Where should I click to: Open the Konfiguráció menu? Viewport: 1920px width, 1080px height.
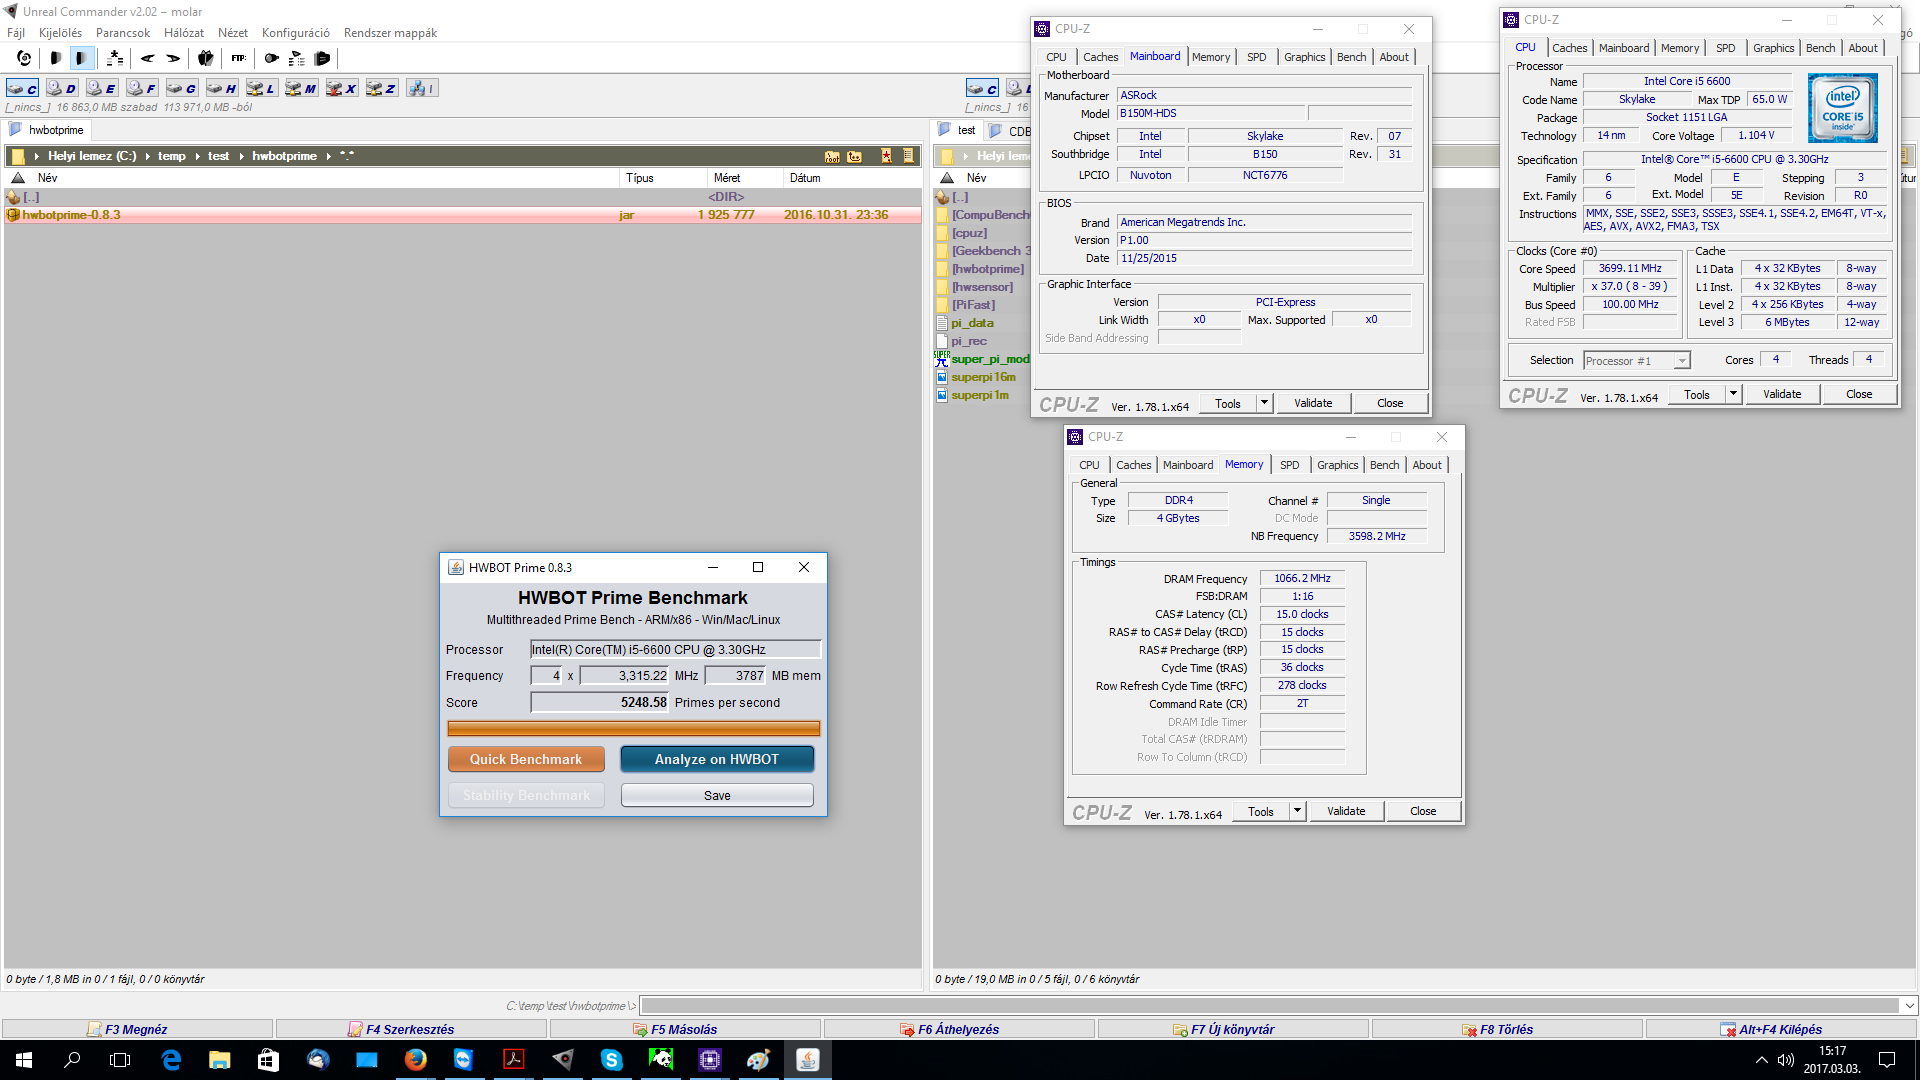(x=295, y=33)
